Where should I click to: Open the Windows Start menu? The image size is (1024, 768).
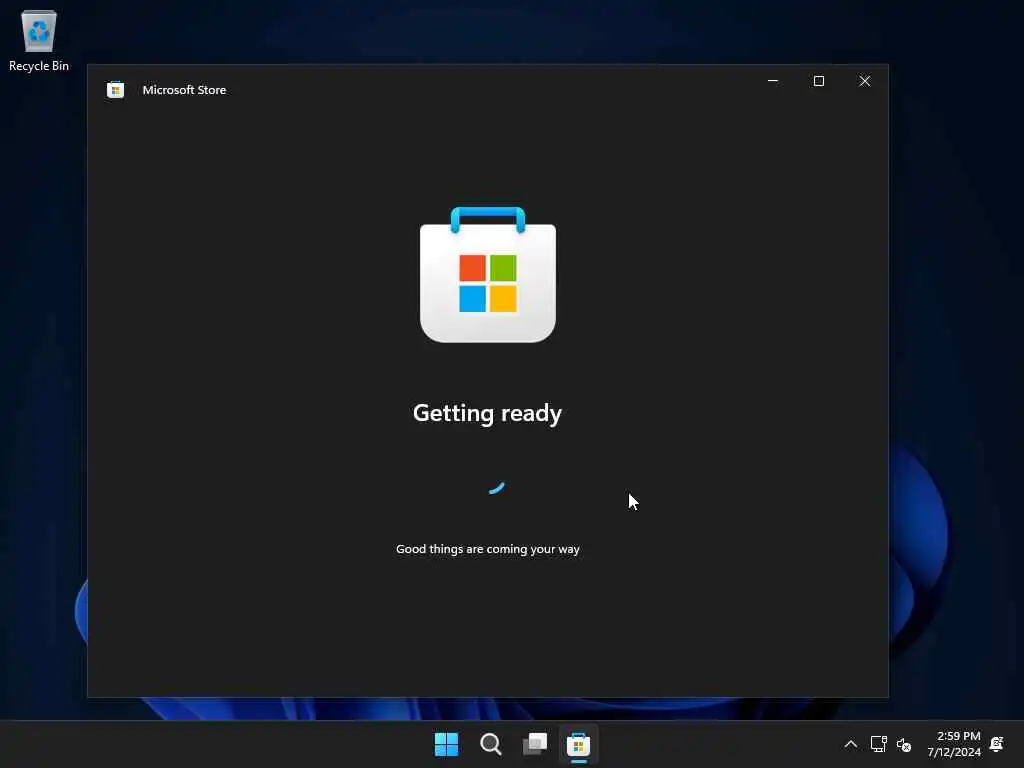447,744
